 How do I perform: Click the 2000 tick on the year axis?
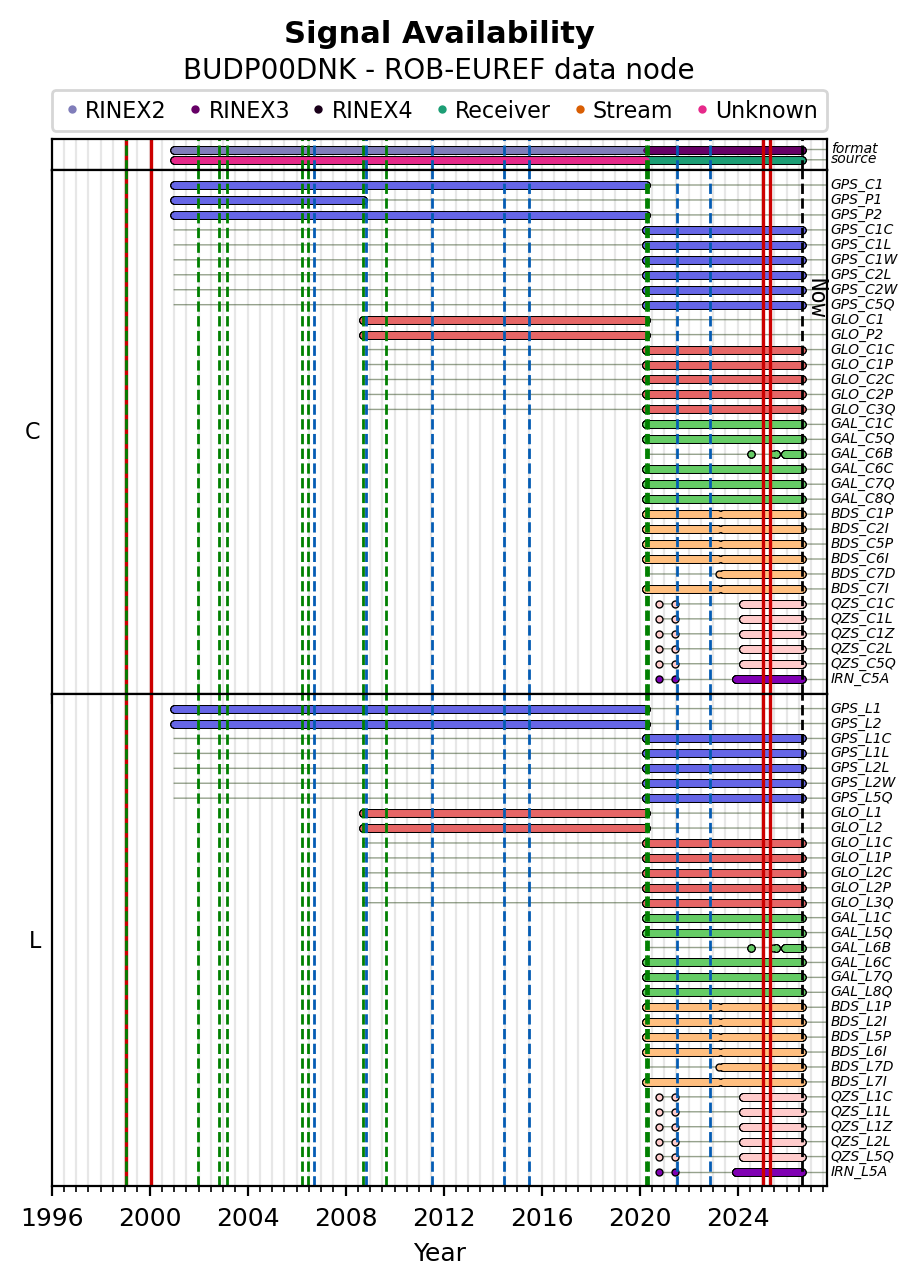150,1218
